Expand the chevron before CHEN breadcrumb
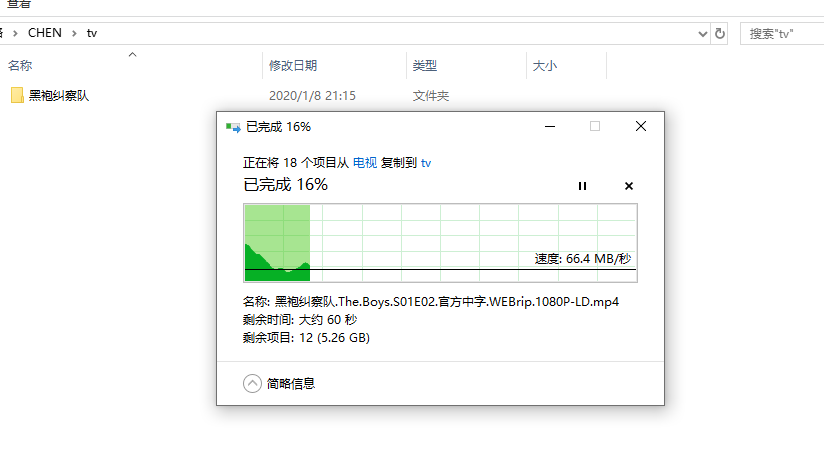Viewport: 824px width, 450px height. click(15, 33)
